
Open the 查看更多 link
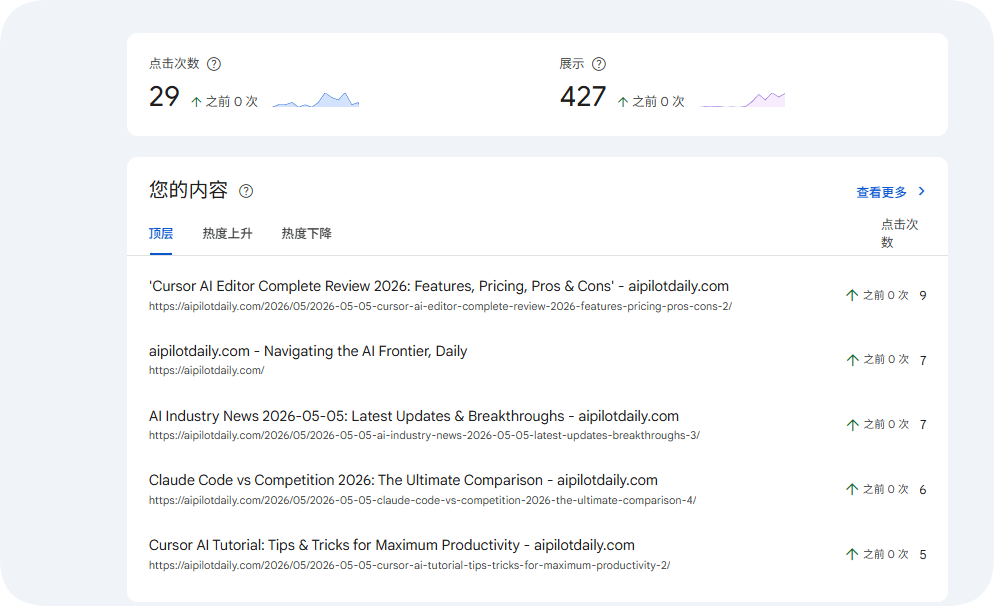coord(881,192)
